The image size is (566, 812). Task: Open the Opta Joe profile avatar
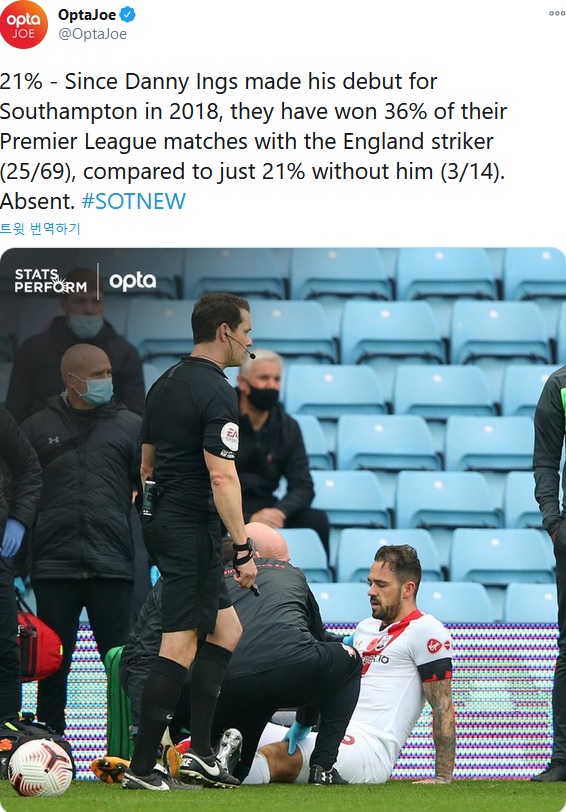[24, 25]
